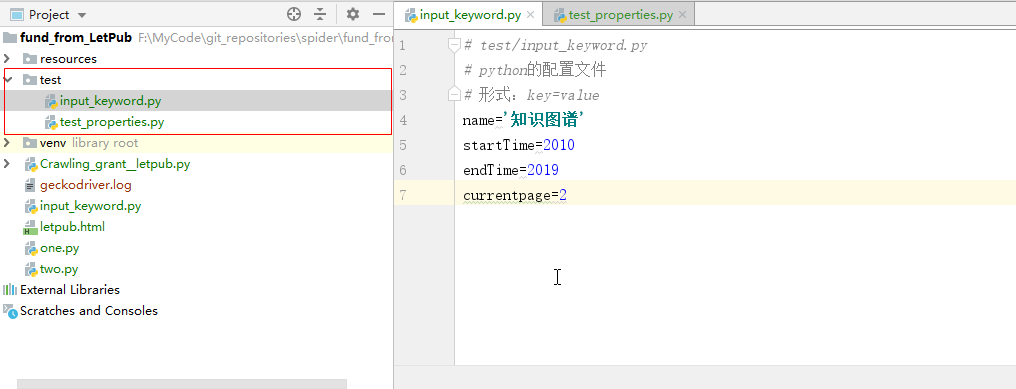Screen dimensions: 1016x389
Task: Select root-level input_keyword.py file
Action: (x=90, y=206)
